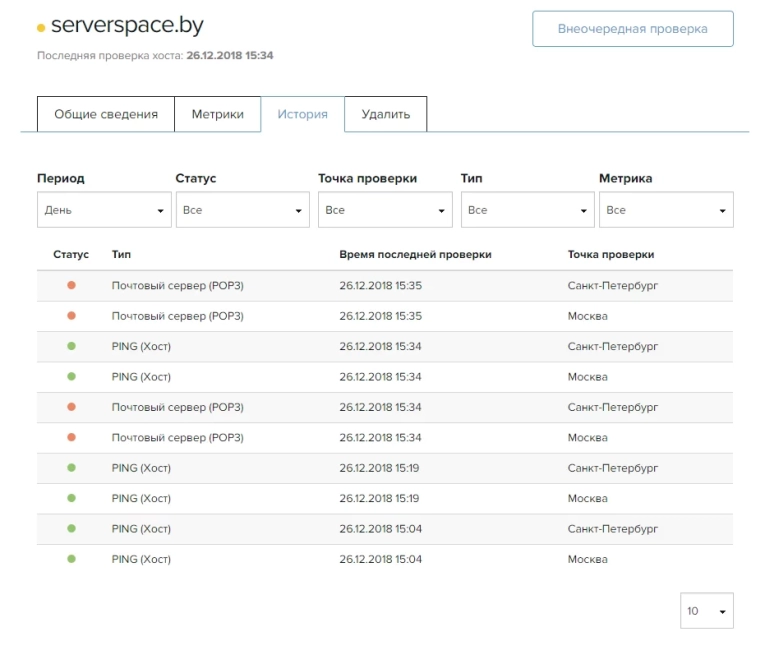Open the Метрики tab

[217, 114]
